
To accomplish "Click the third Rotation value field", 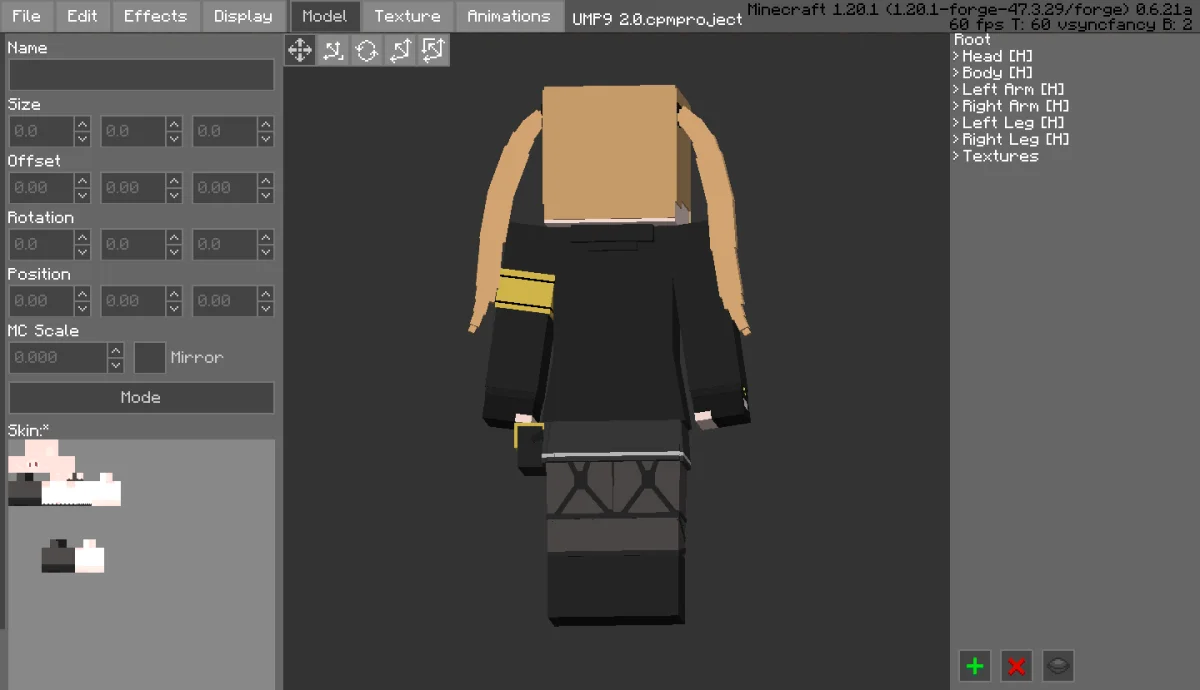I will coord(225,244).
